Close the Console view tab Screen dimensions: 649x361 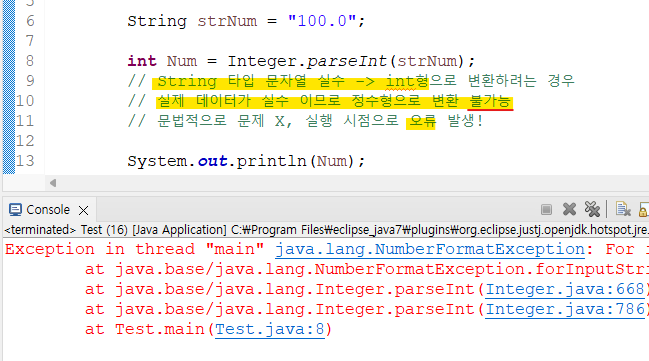pyautogui.click(x=83, y=210)
